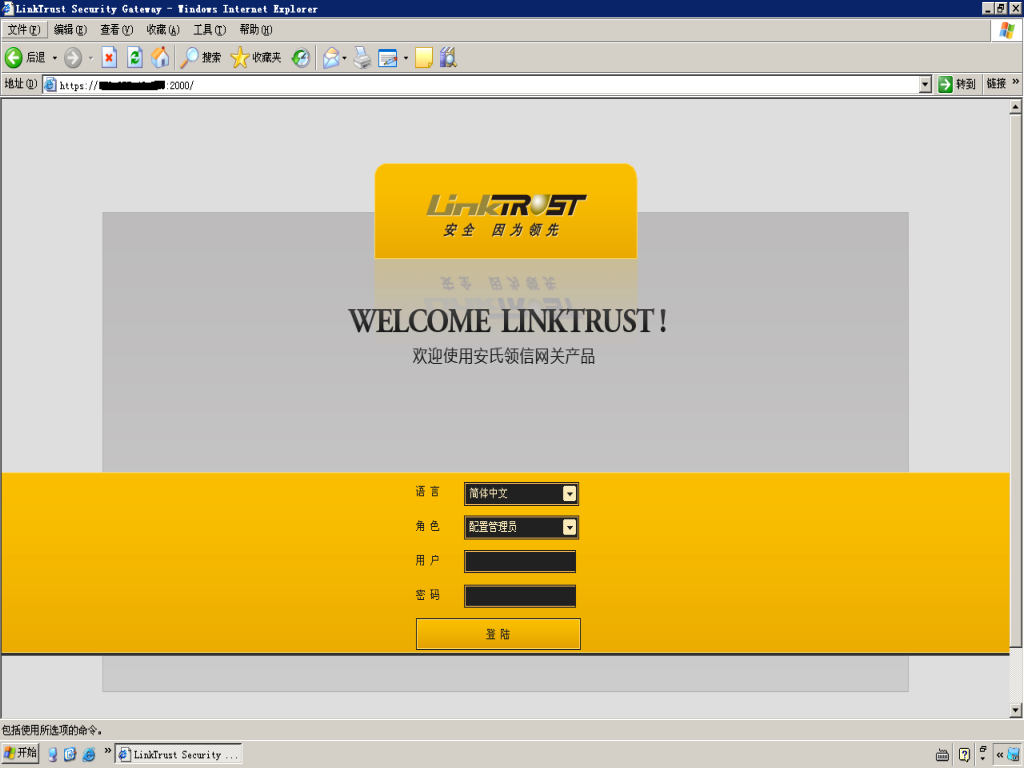The height and width of the screenshot is (768, 1024).
Task: Click the page icon in the address bar
Action: 50,84
